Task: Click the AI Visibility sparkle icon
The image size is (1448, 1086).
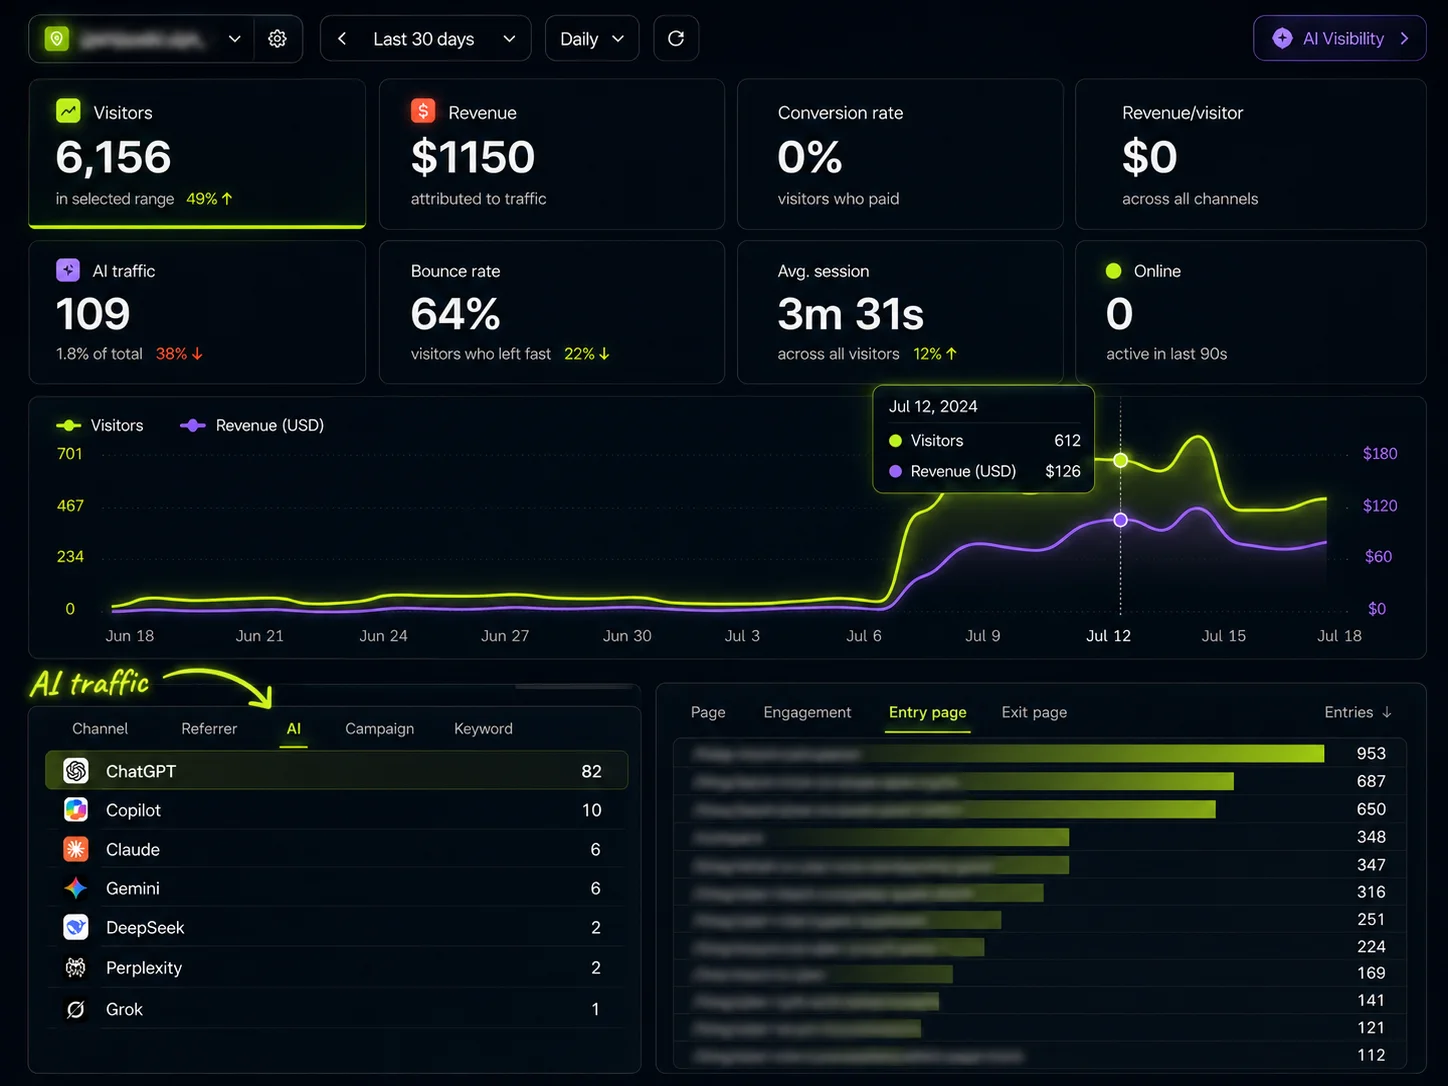Action: click(x=1282, y=39)
